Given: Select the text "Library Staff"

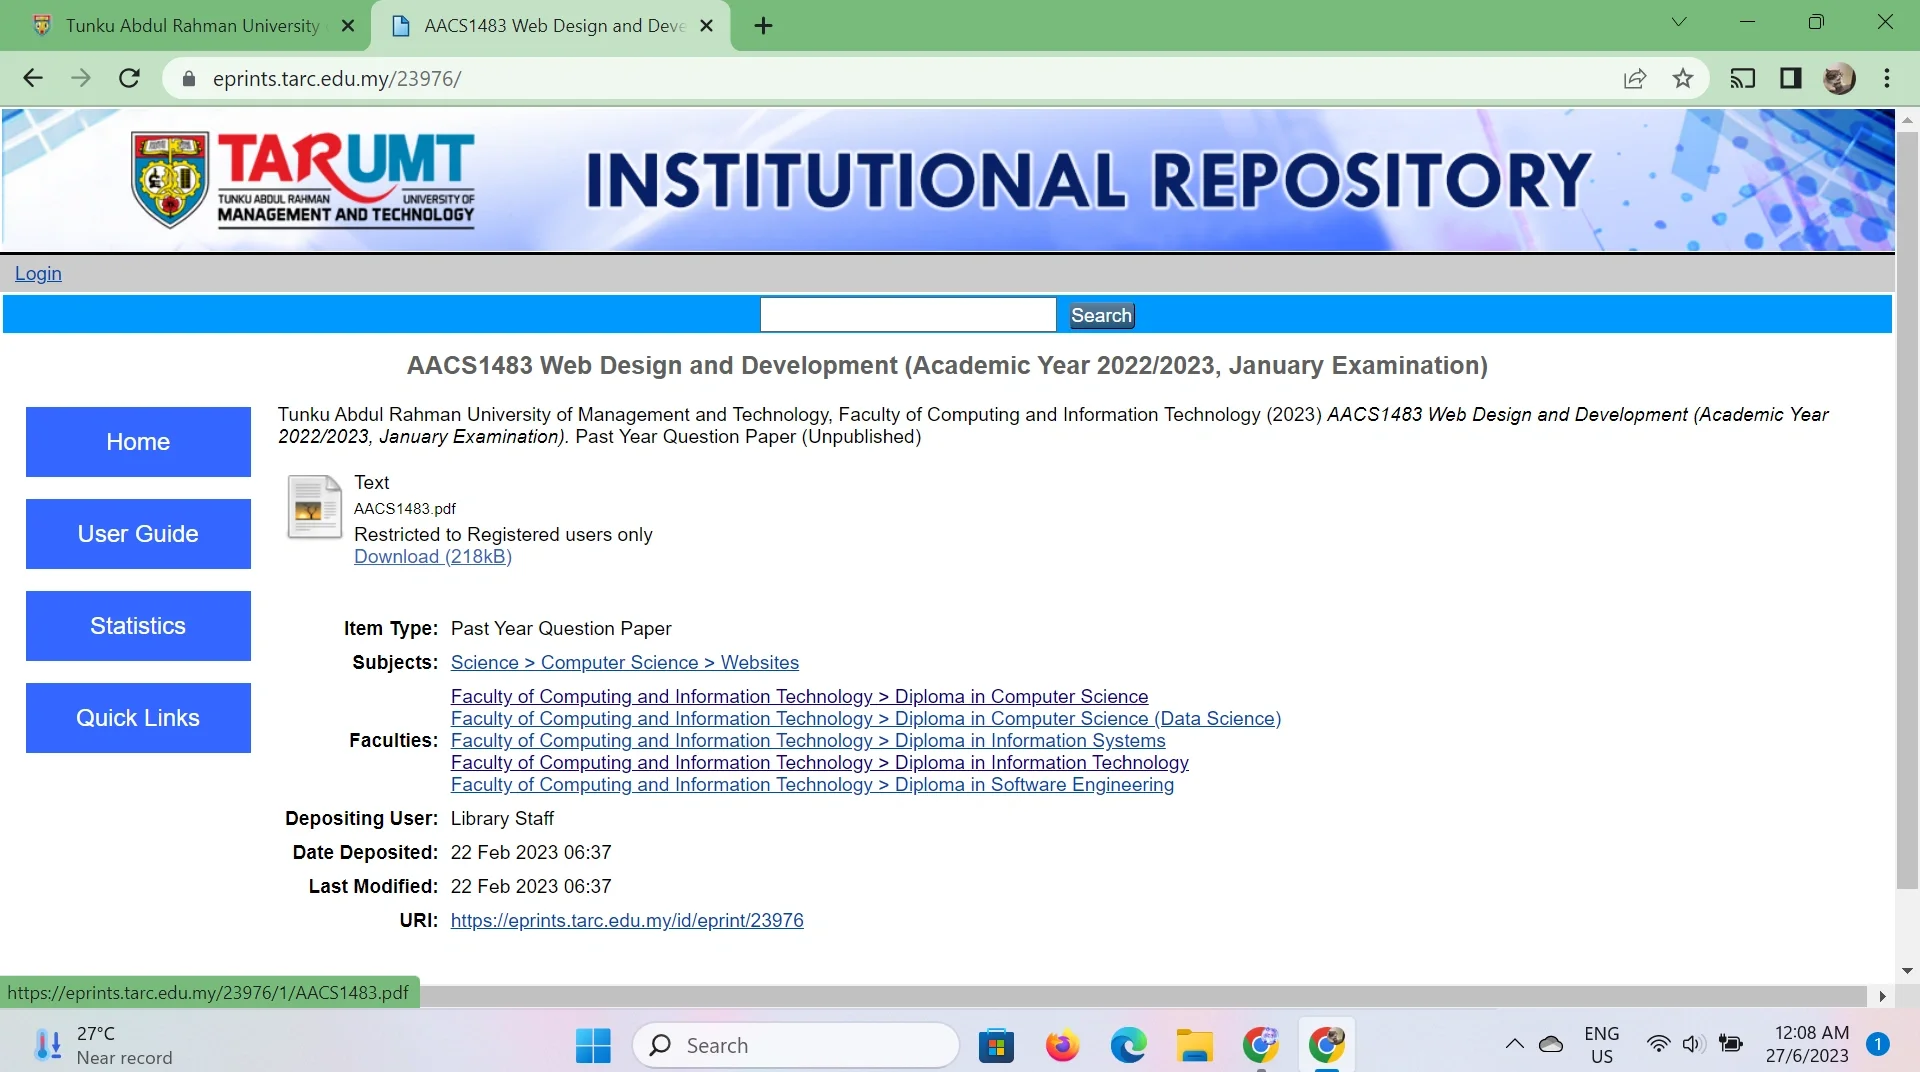Looking at the screenshot, I should tap(502, 819).
